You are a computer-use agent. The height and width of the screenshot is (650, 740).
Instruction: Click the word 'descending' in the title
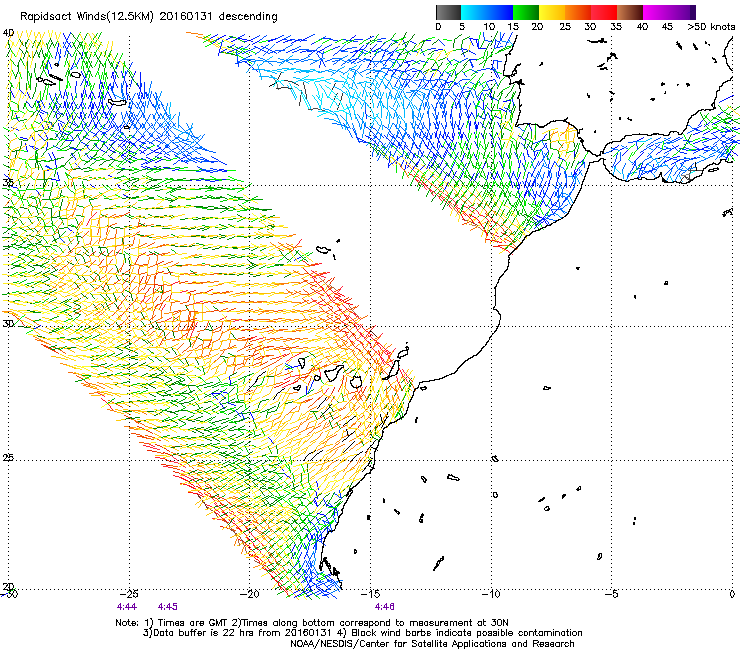[x=248, y=17]
